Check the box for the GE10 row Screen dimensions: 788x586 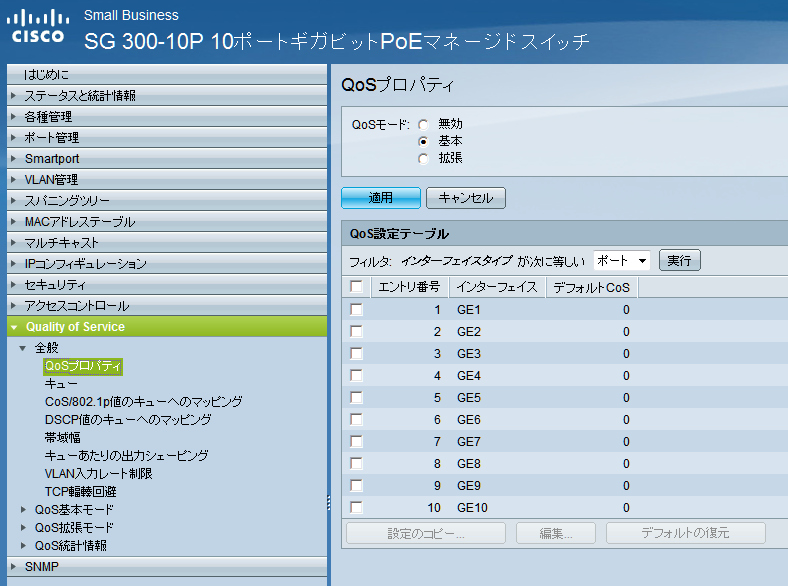(356, 507)
